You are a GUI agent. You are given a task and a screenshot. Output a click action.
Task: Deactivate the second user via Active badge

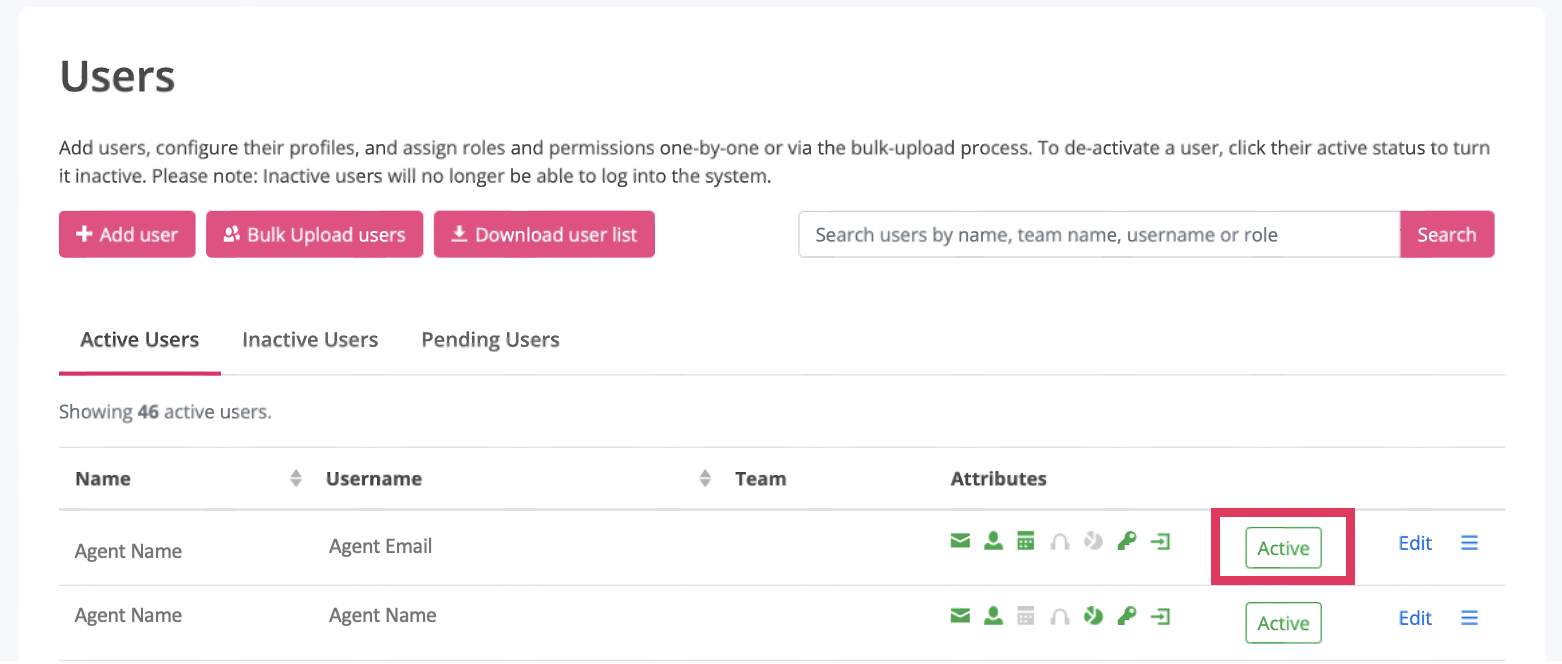(1283, 623)
